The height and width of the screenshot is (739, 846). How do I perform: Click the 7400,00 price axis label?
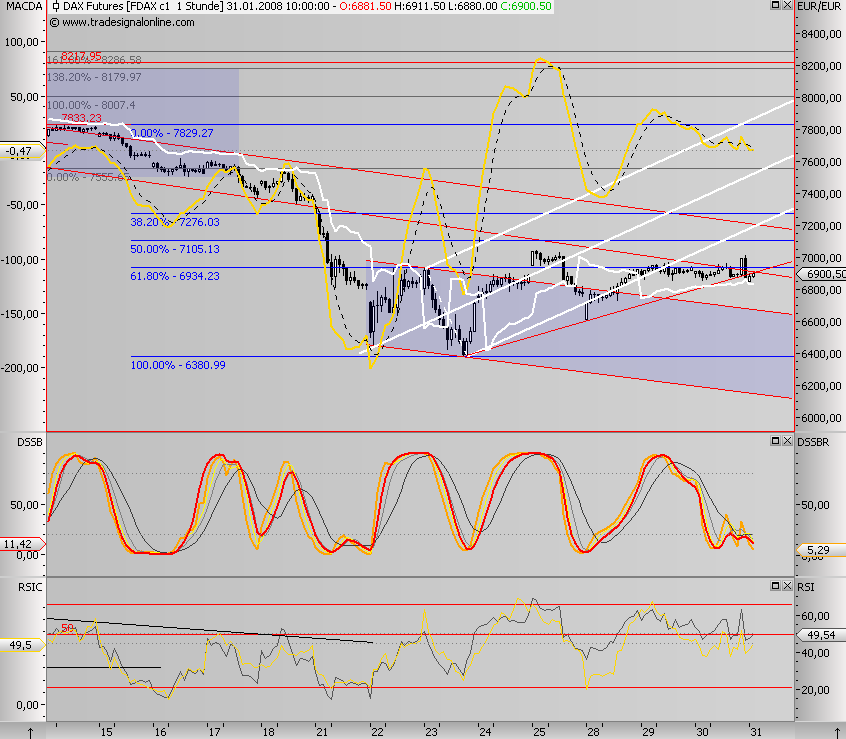(821, 194)
